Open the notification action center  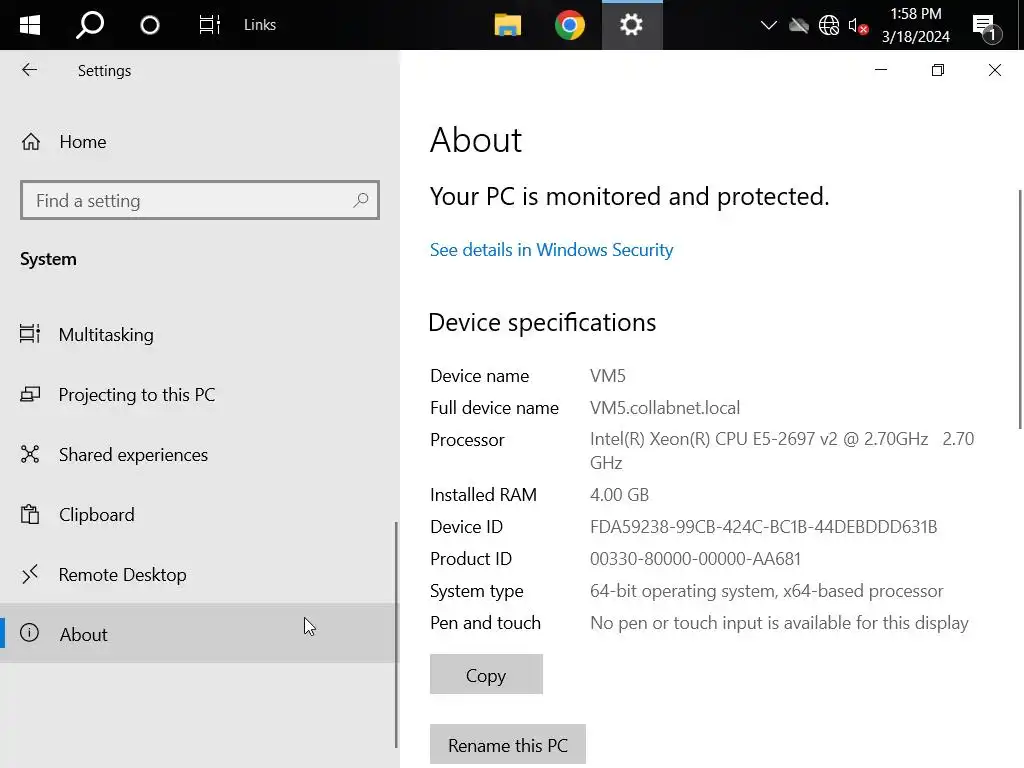(x=985, y=26)
